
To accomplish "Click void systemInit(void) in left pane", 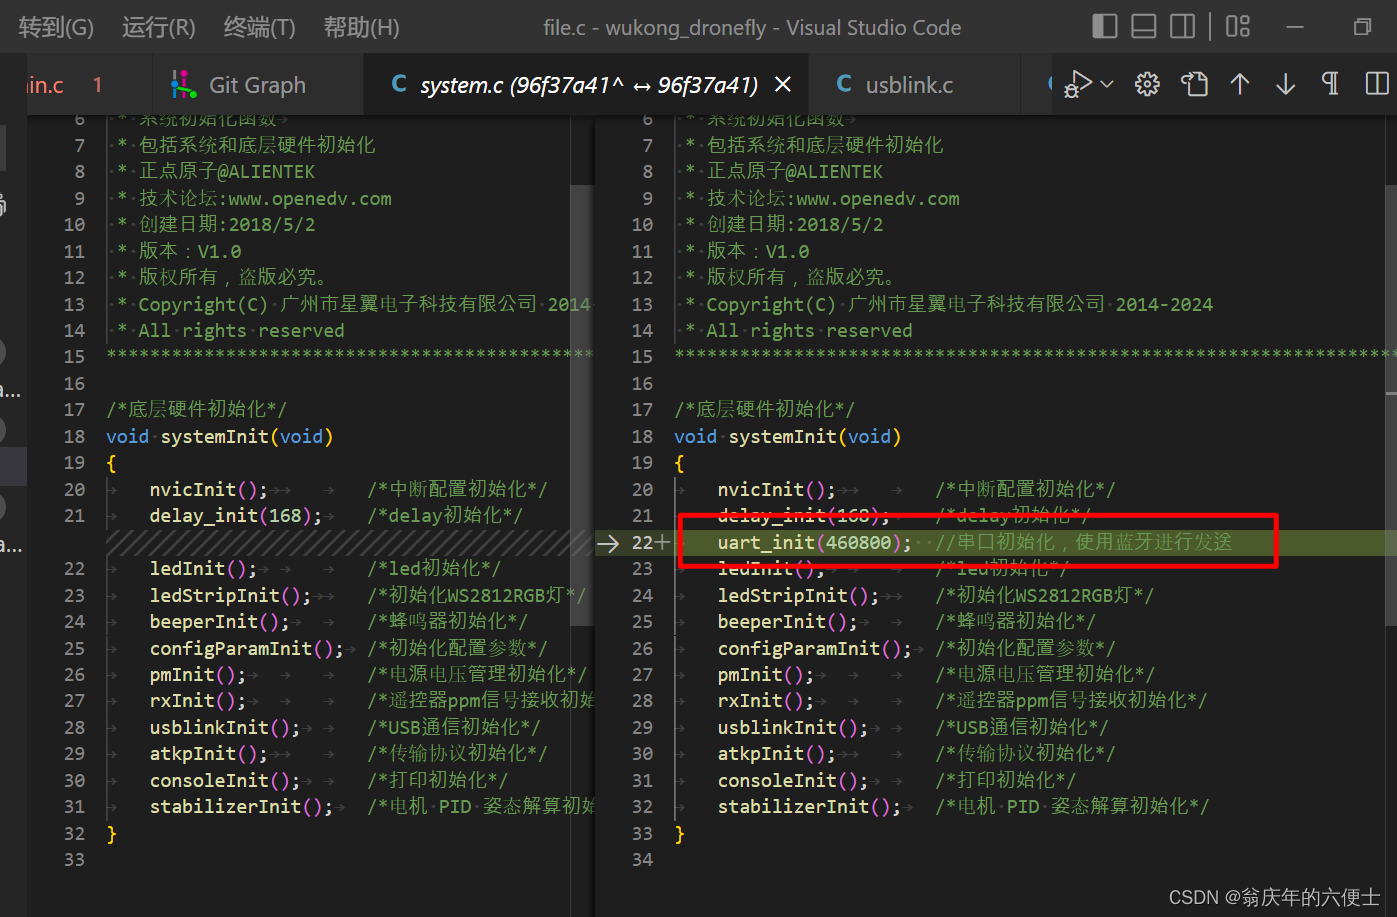I will pyautogui.click(x=220, y=436).
